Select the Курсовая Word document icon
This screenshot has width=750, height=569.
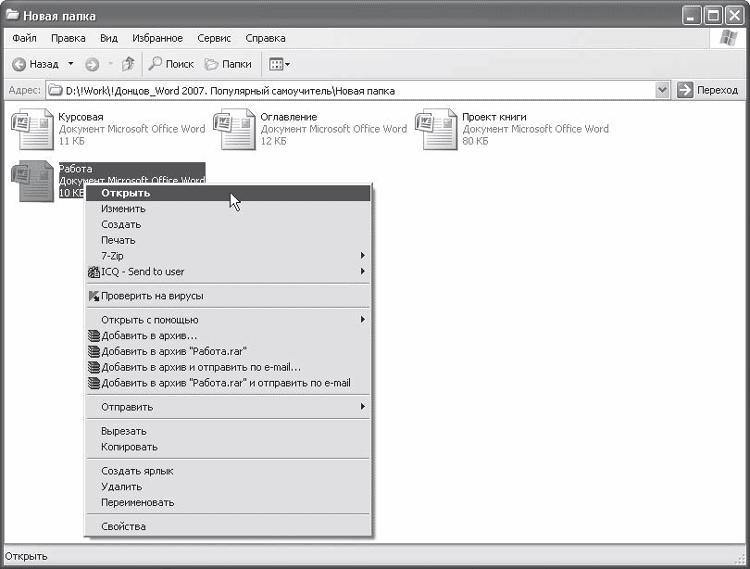click(x=31, y=130)
